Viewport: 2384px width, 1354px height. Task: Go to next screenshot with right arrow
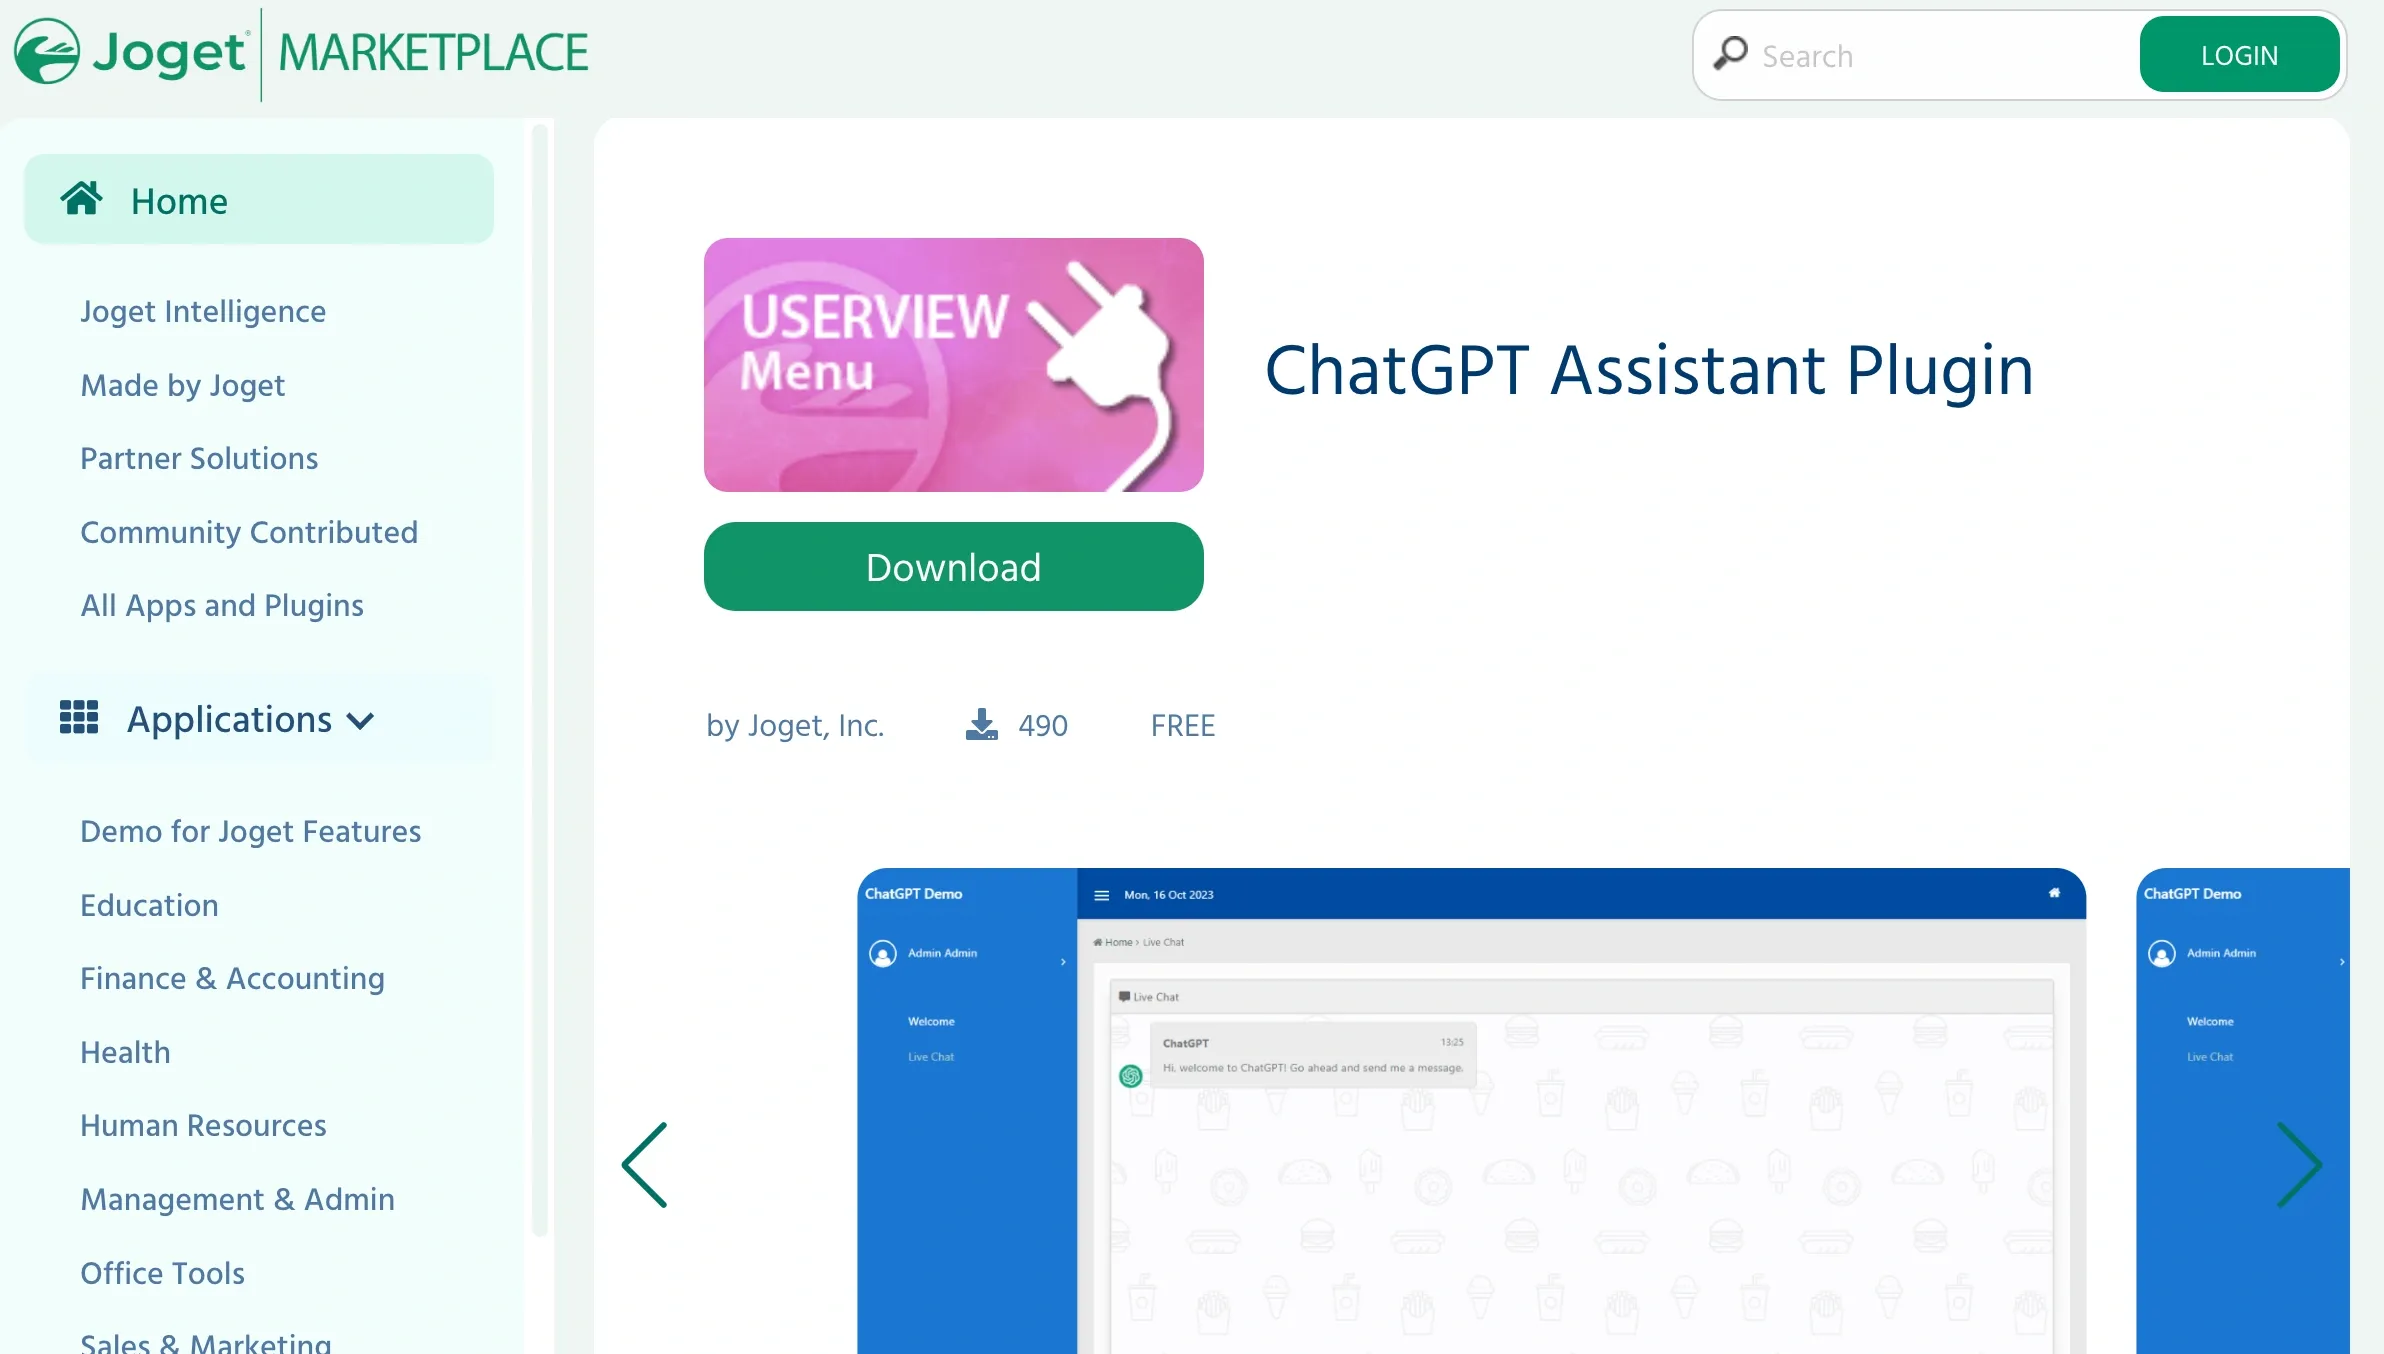point(2298,1164)
